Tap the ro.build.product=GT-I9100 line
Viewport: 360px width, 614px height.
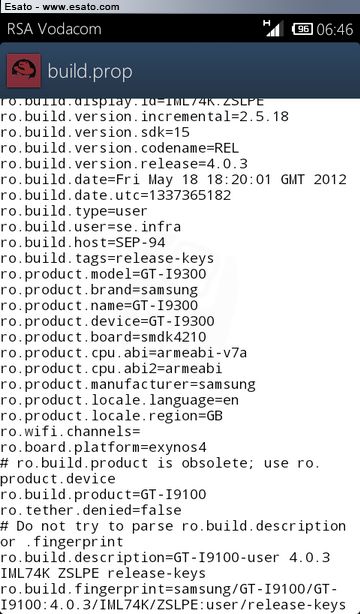tap(103, 494)
